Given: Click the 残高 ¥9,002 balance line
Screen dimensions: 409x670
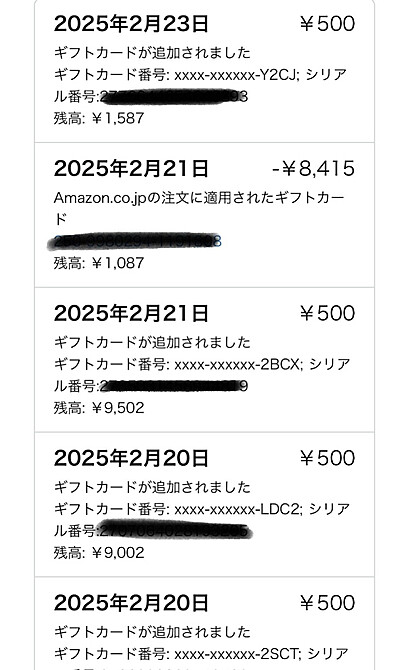Looking at the screenshot, I should tap(99, 553).
